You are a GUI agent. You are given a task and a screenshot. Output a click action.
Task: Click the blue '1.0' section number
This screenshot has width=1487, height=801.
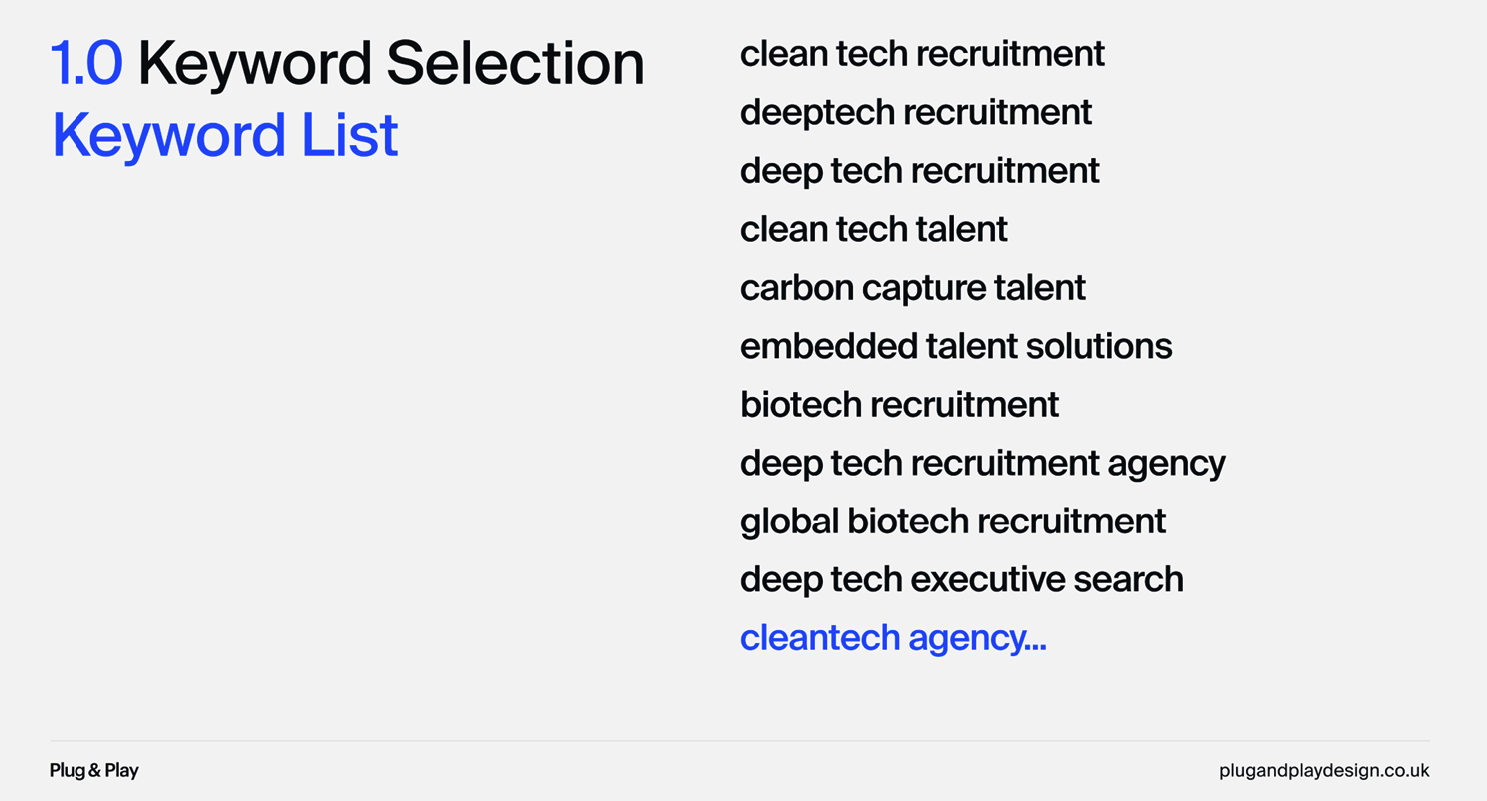click(x=87, y=63)
